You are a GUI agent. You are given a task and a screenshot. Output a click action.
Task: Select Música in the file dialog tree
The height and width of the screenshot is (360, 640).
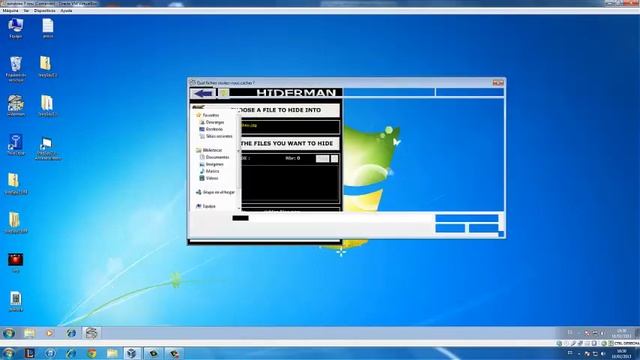tap(212, 171)
